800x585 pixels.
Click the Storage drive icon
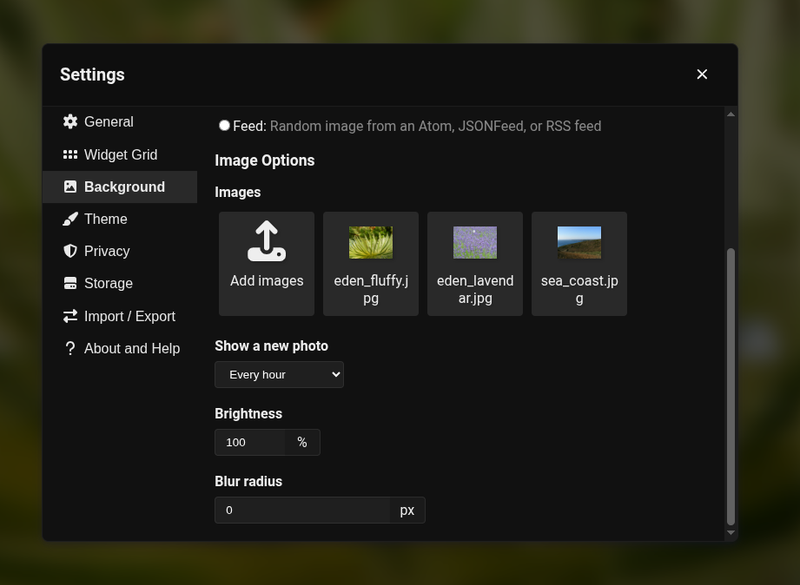click(x=70, y=283)
